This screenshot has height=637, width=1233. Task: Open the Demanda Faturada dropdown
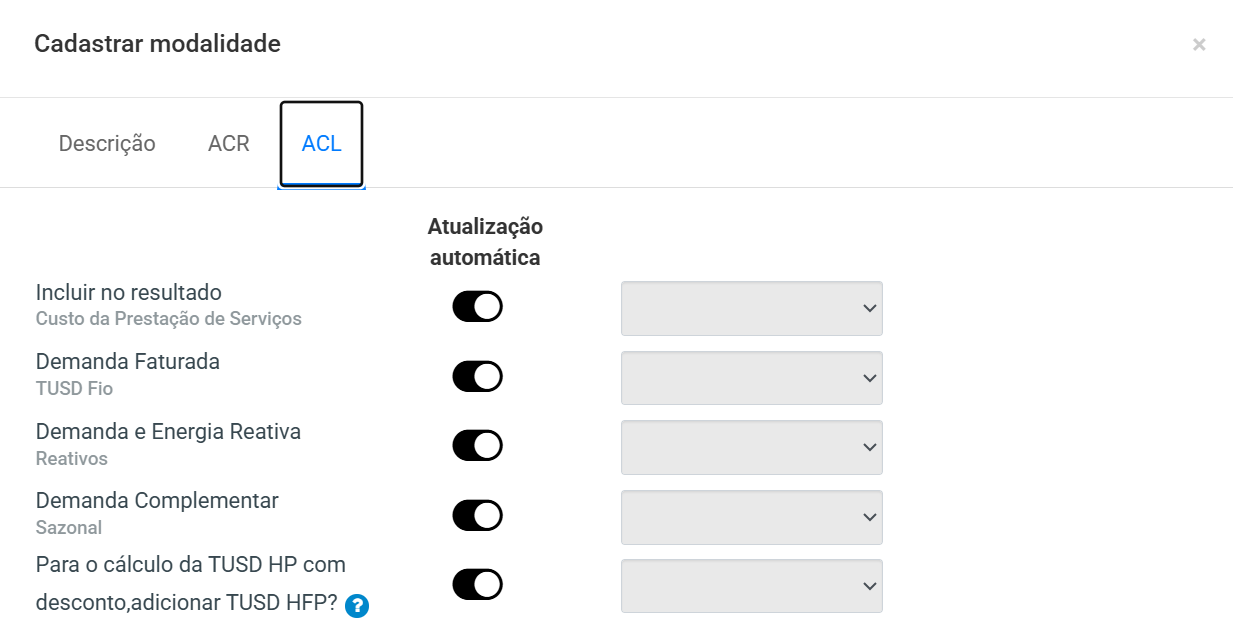click(x=752, y=378)
